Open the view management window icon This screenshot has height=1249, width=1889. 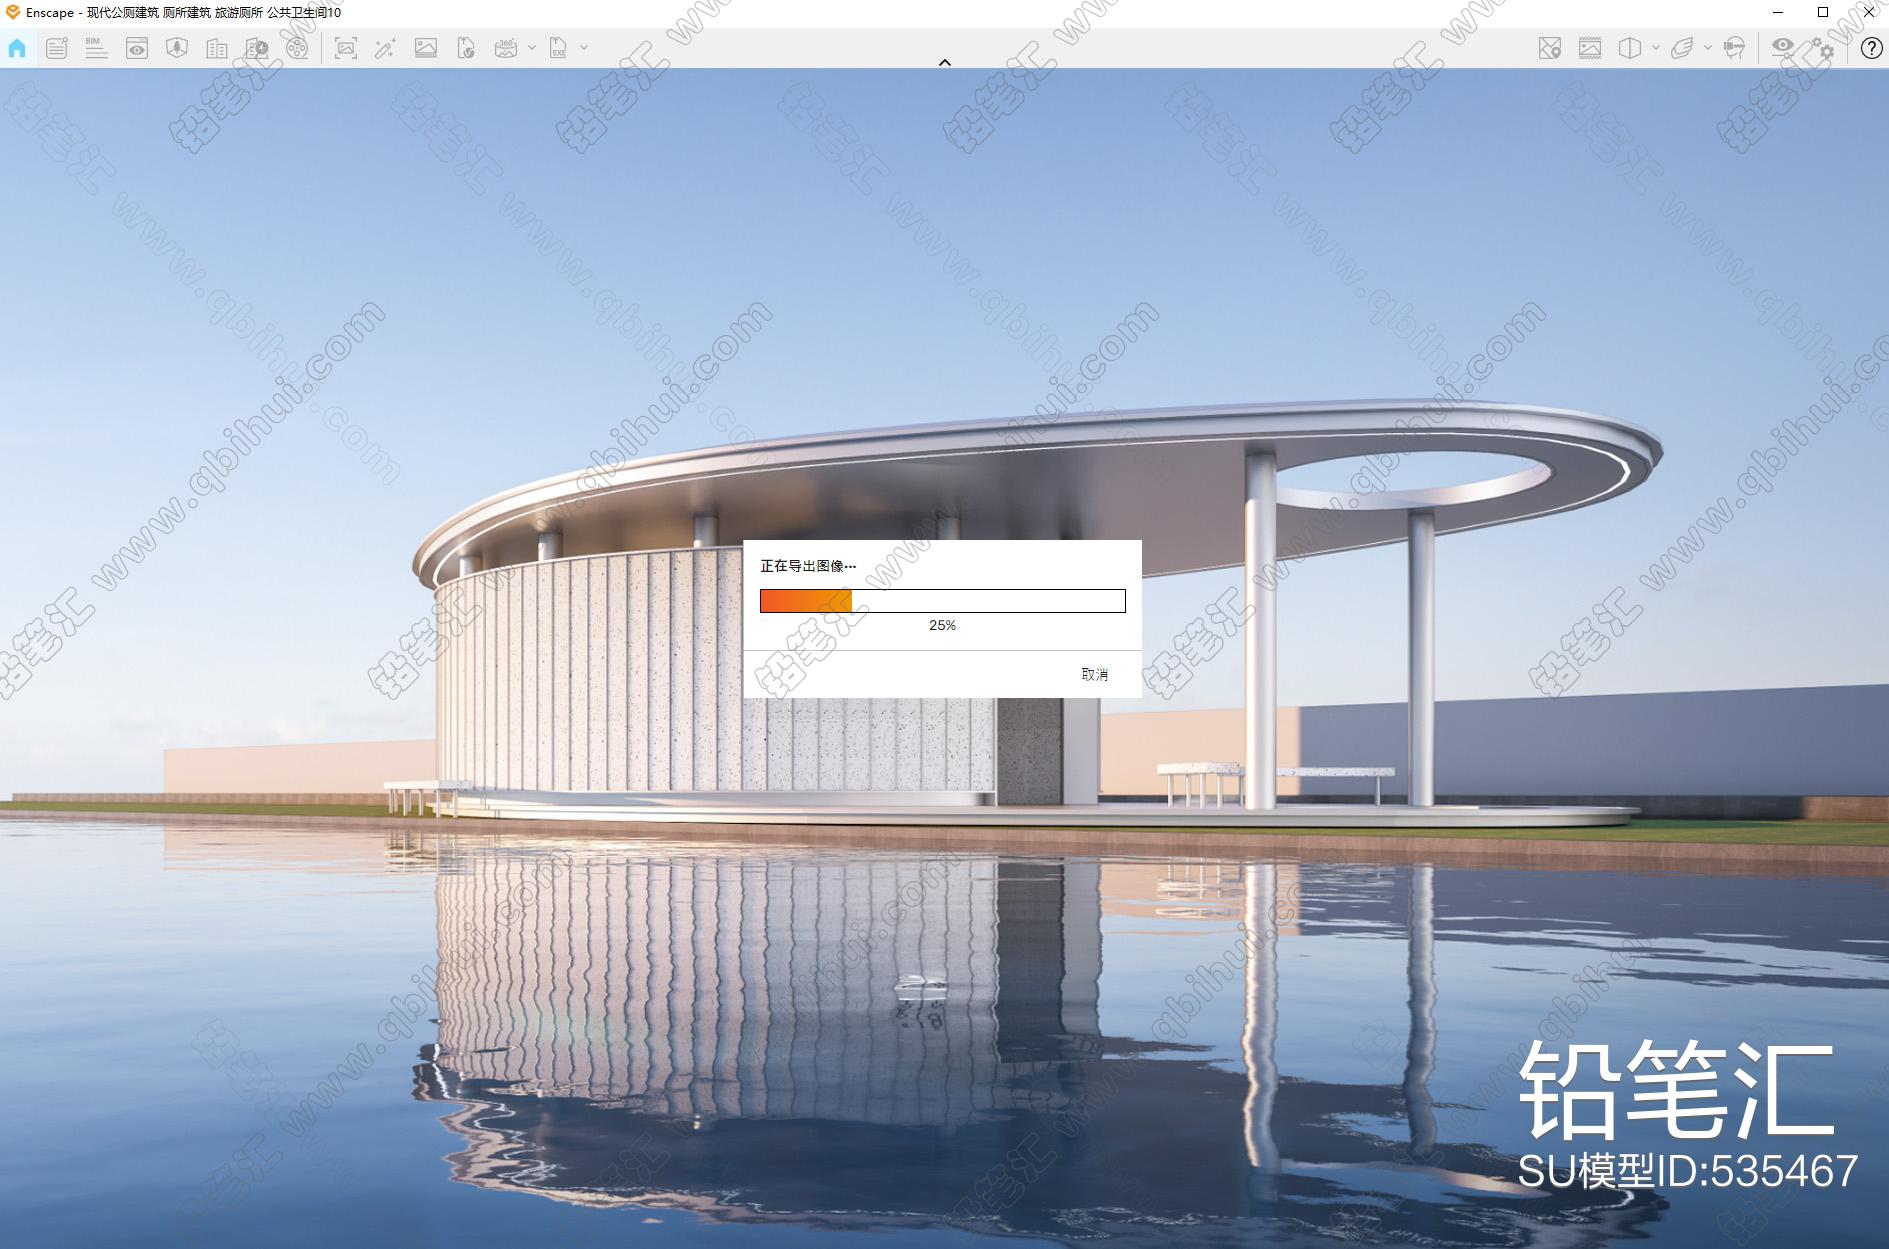pyautogui.click(x=137, y=48)
